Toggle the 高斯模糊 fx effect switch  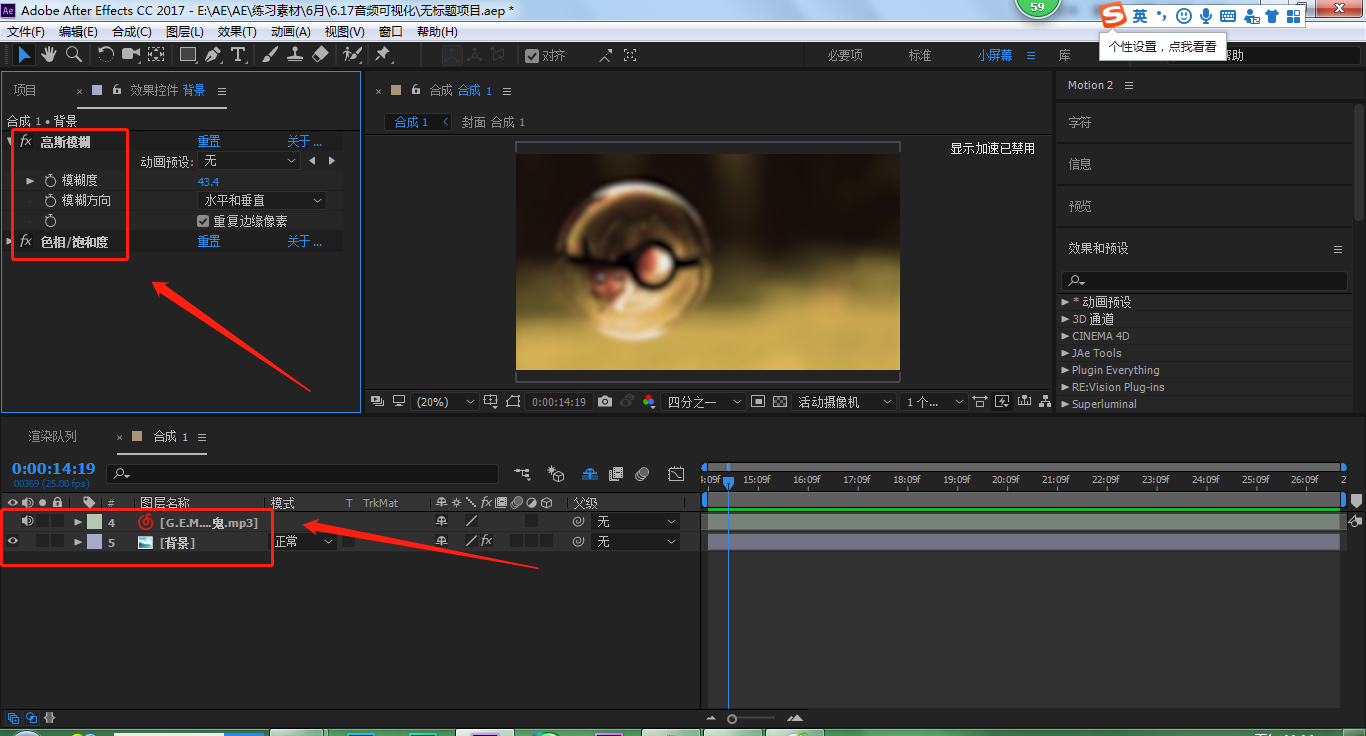(26, 141)
